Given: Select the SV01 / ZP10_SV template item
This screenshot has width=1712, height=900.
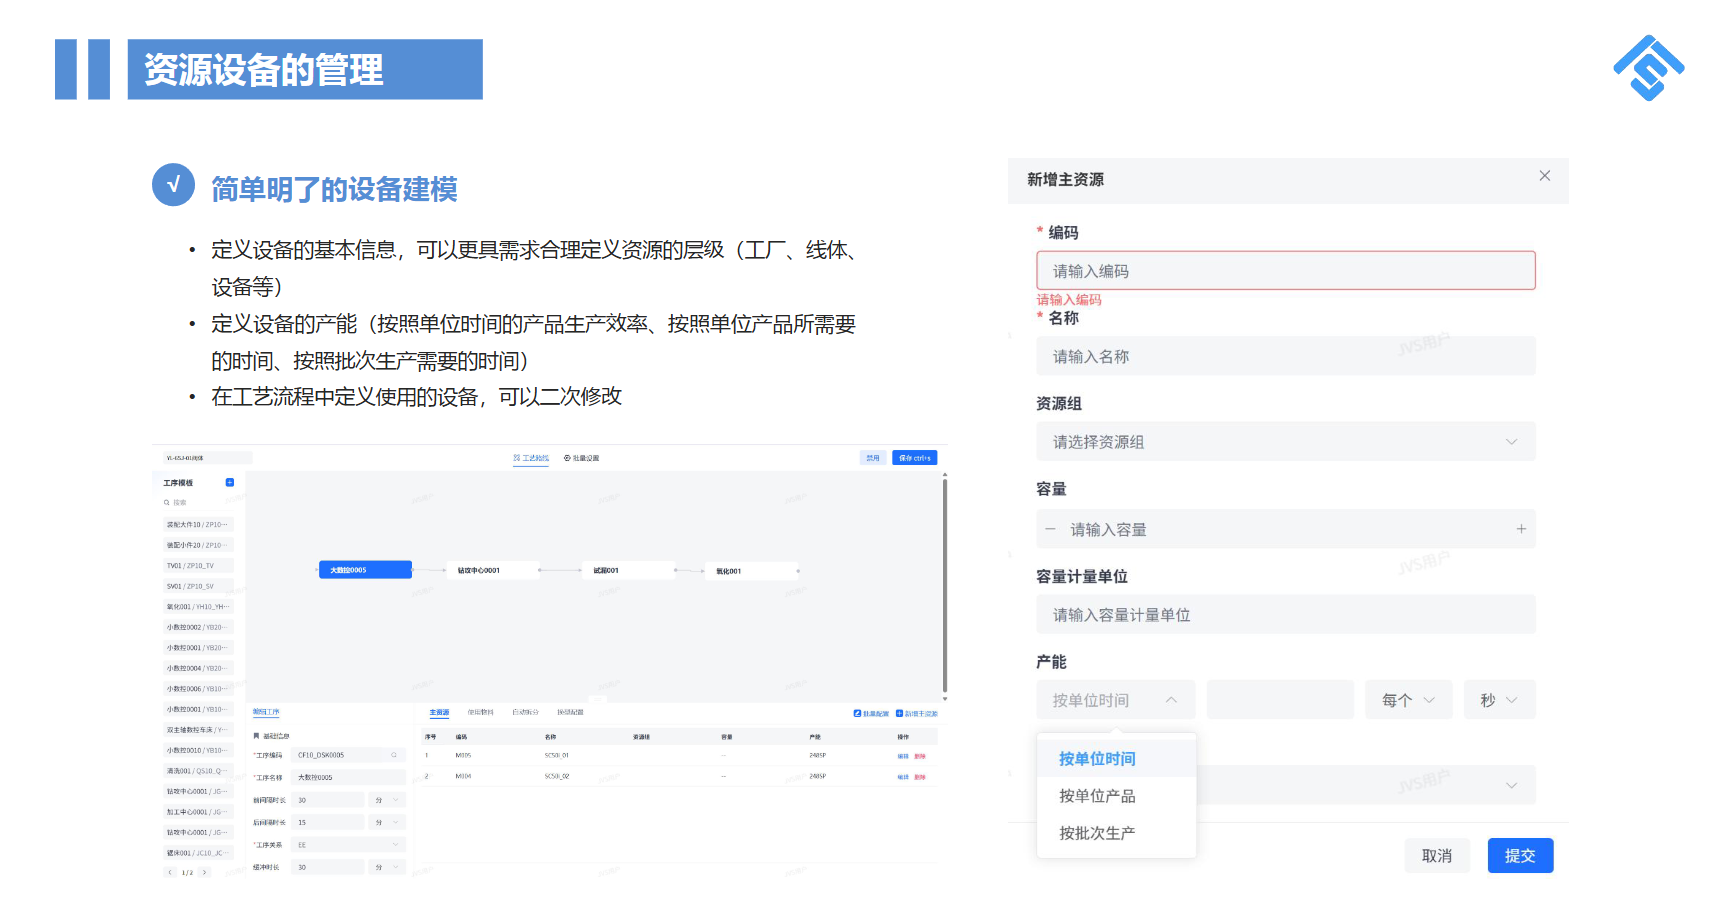Looking at the screenshot, I should [198, 586].
